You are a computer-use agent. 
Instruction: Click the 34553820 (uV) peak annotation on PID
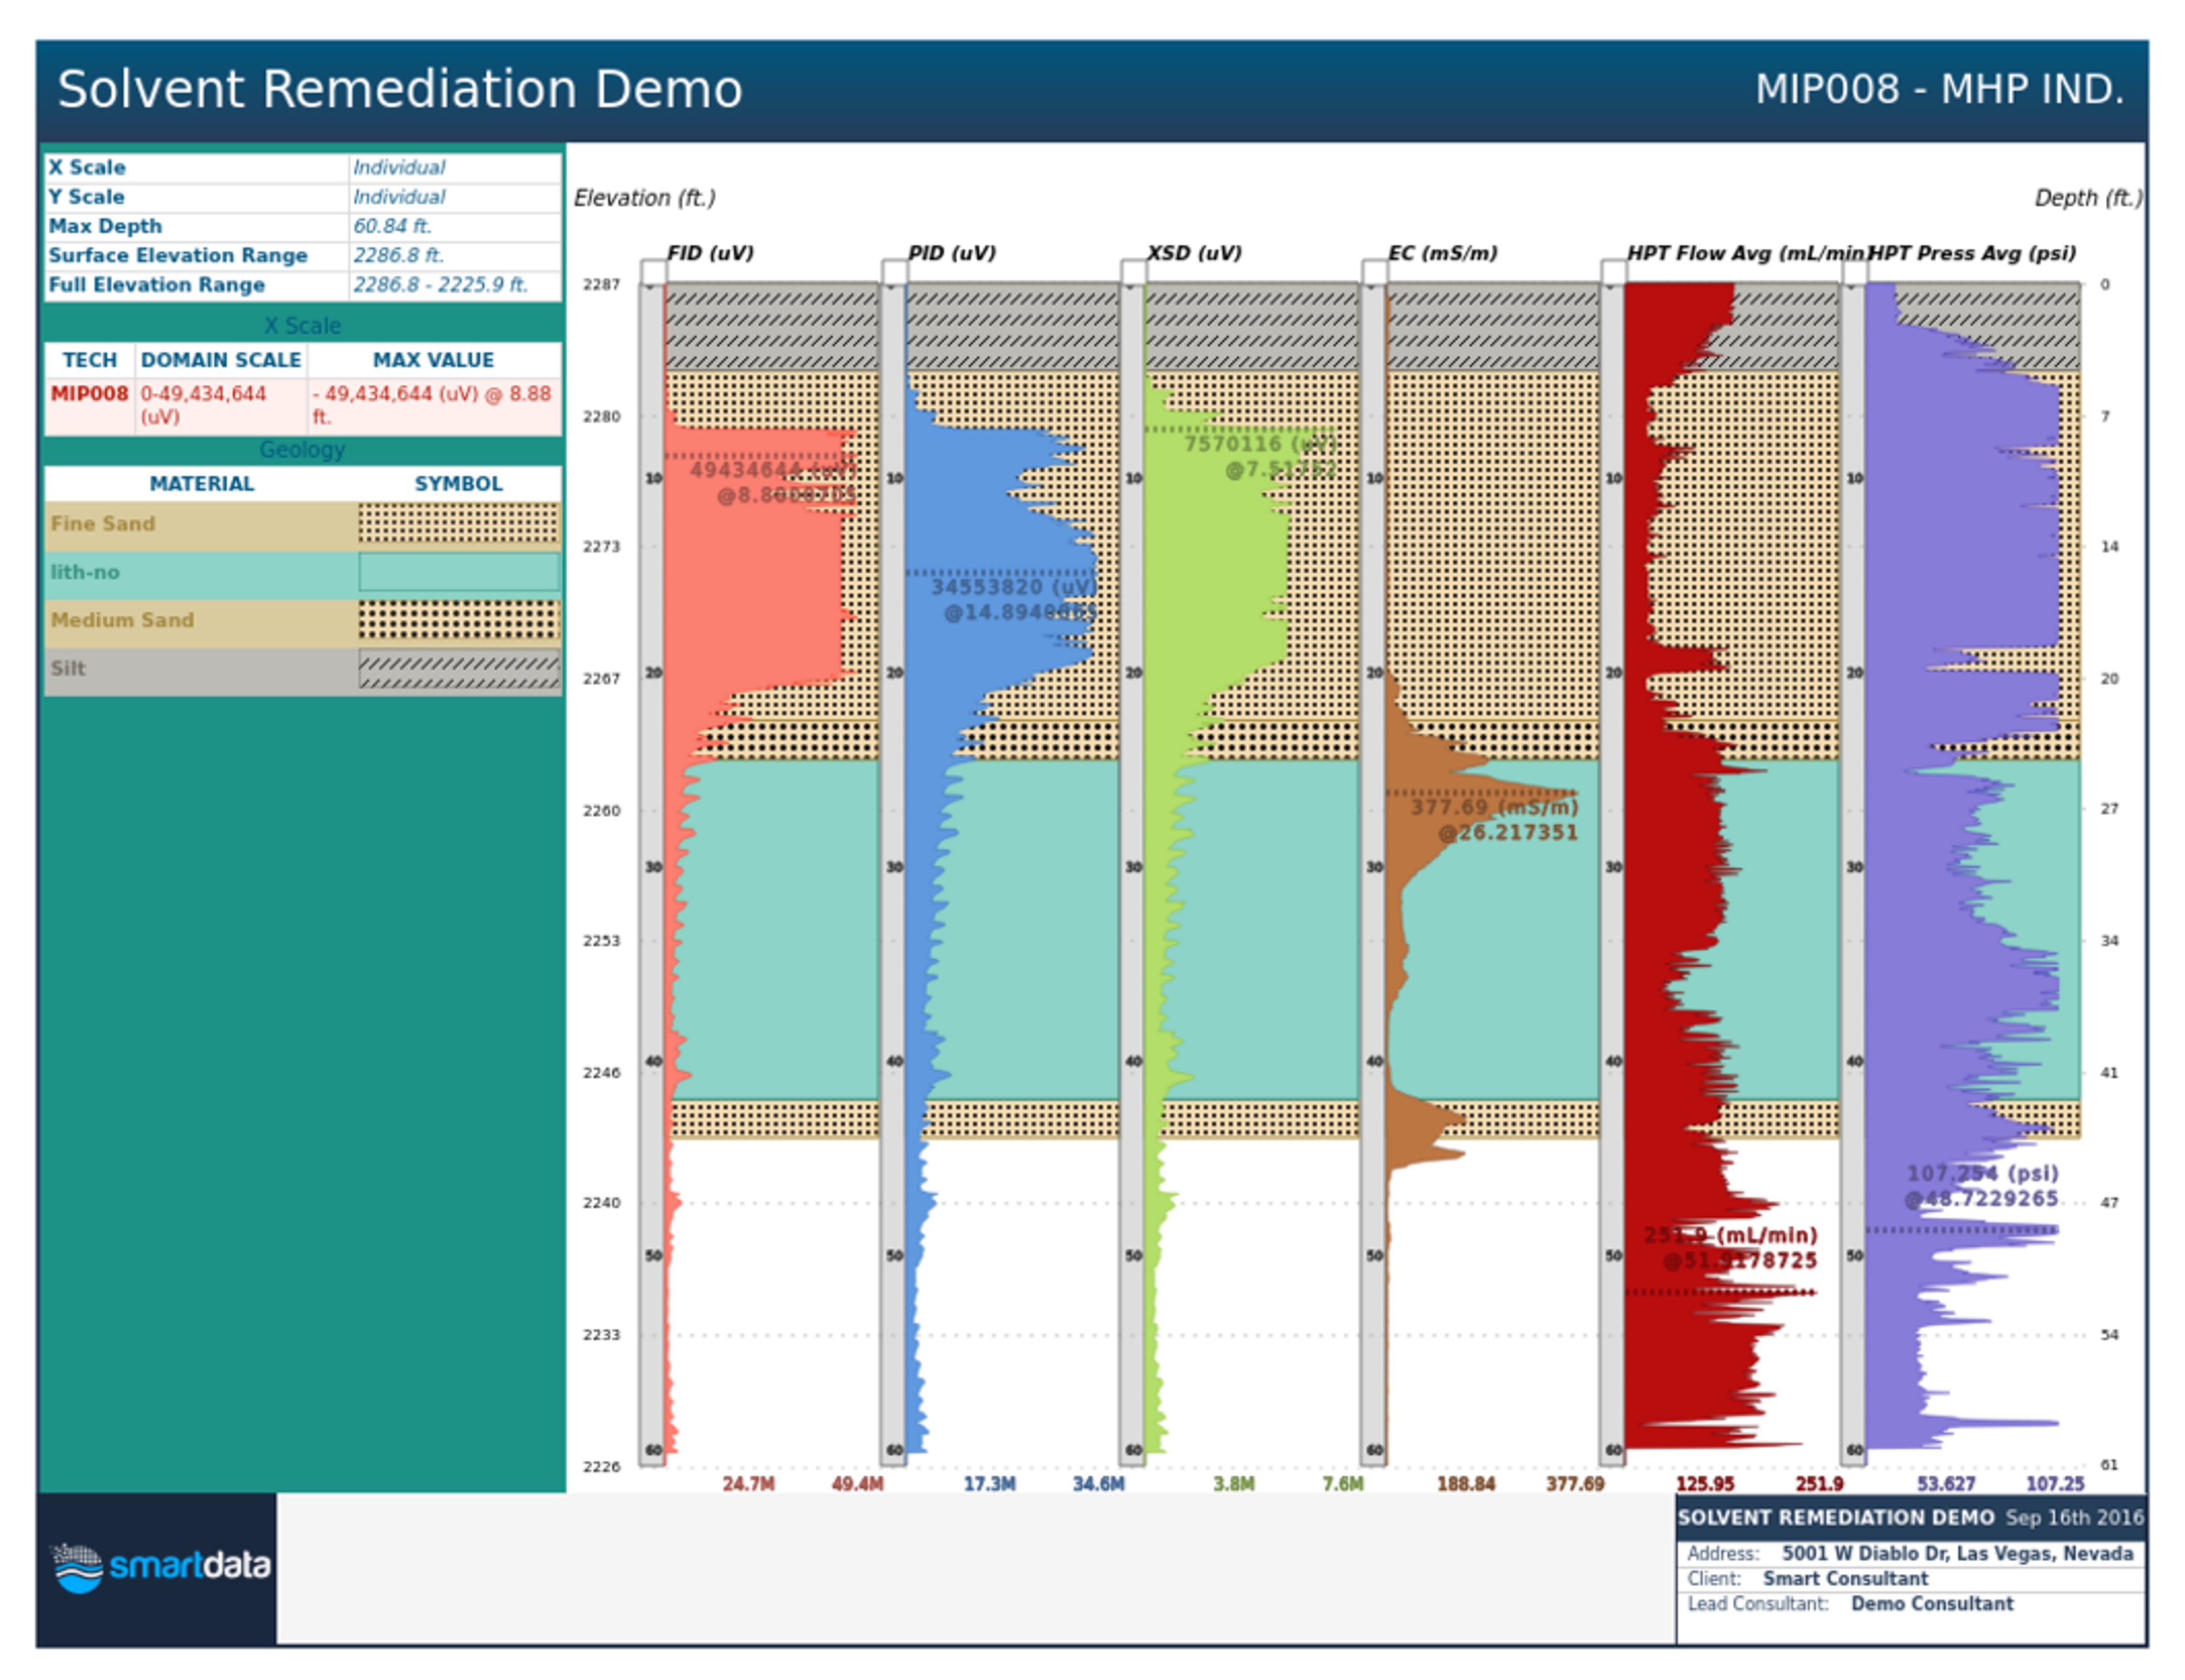pyautogui.click(x=1014, y=599)
